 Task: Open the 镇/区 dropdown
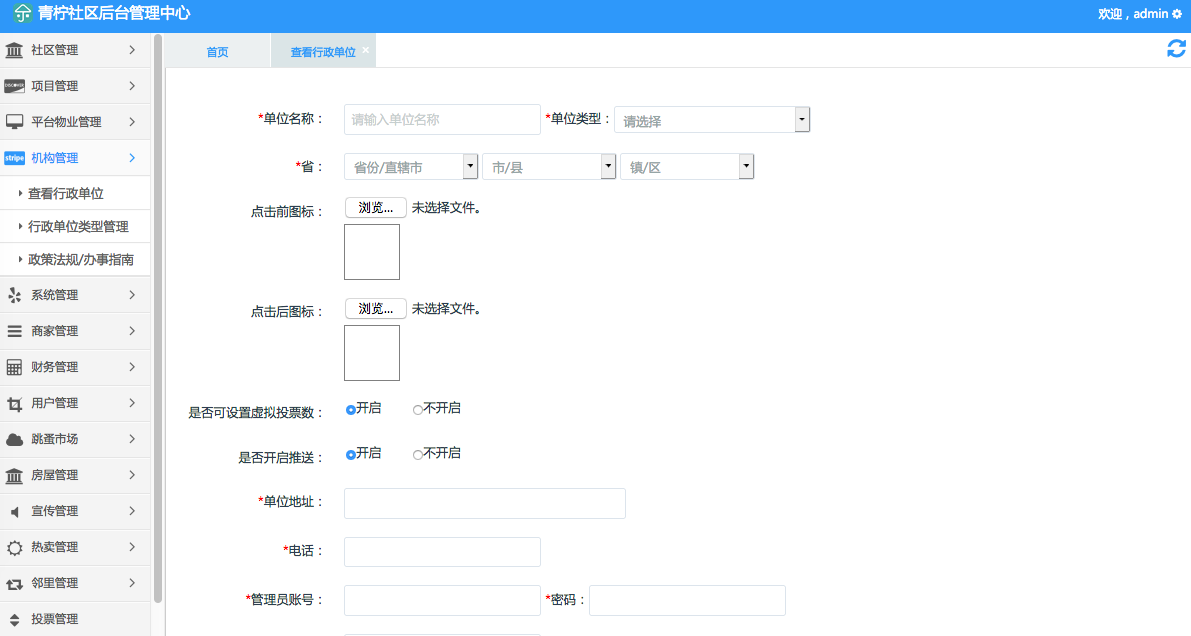click(687, 166)
